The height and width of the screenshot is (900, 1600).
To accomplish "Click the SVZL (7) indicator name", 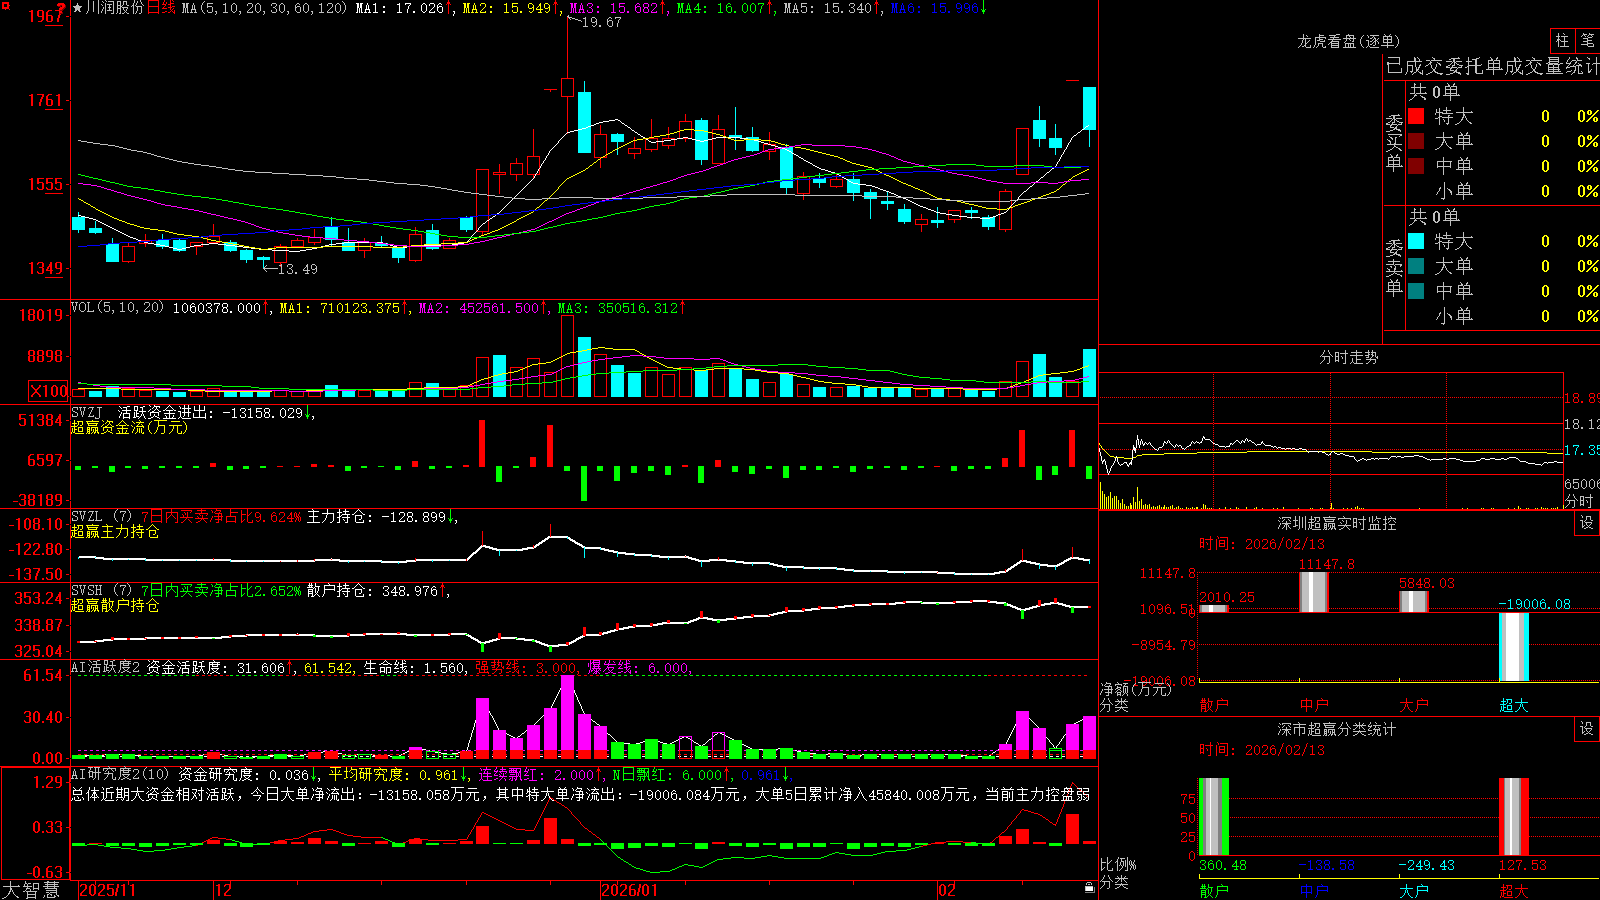I will [101, 517].
